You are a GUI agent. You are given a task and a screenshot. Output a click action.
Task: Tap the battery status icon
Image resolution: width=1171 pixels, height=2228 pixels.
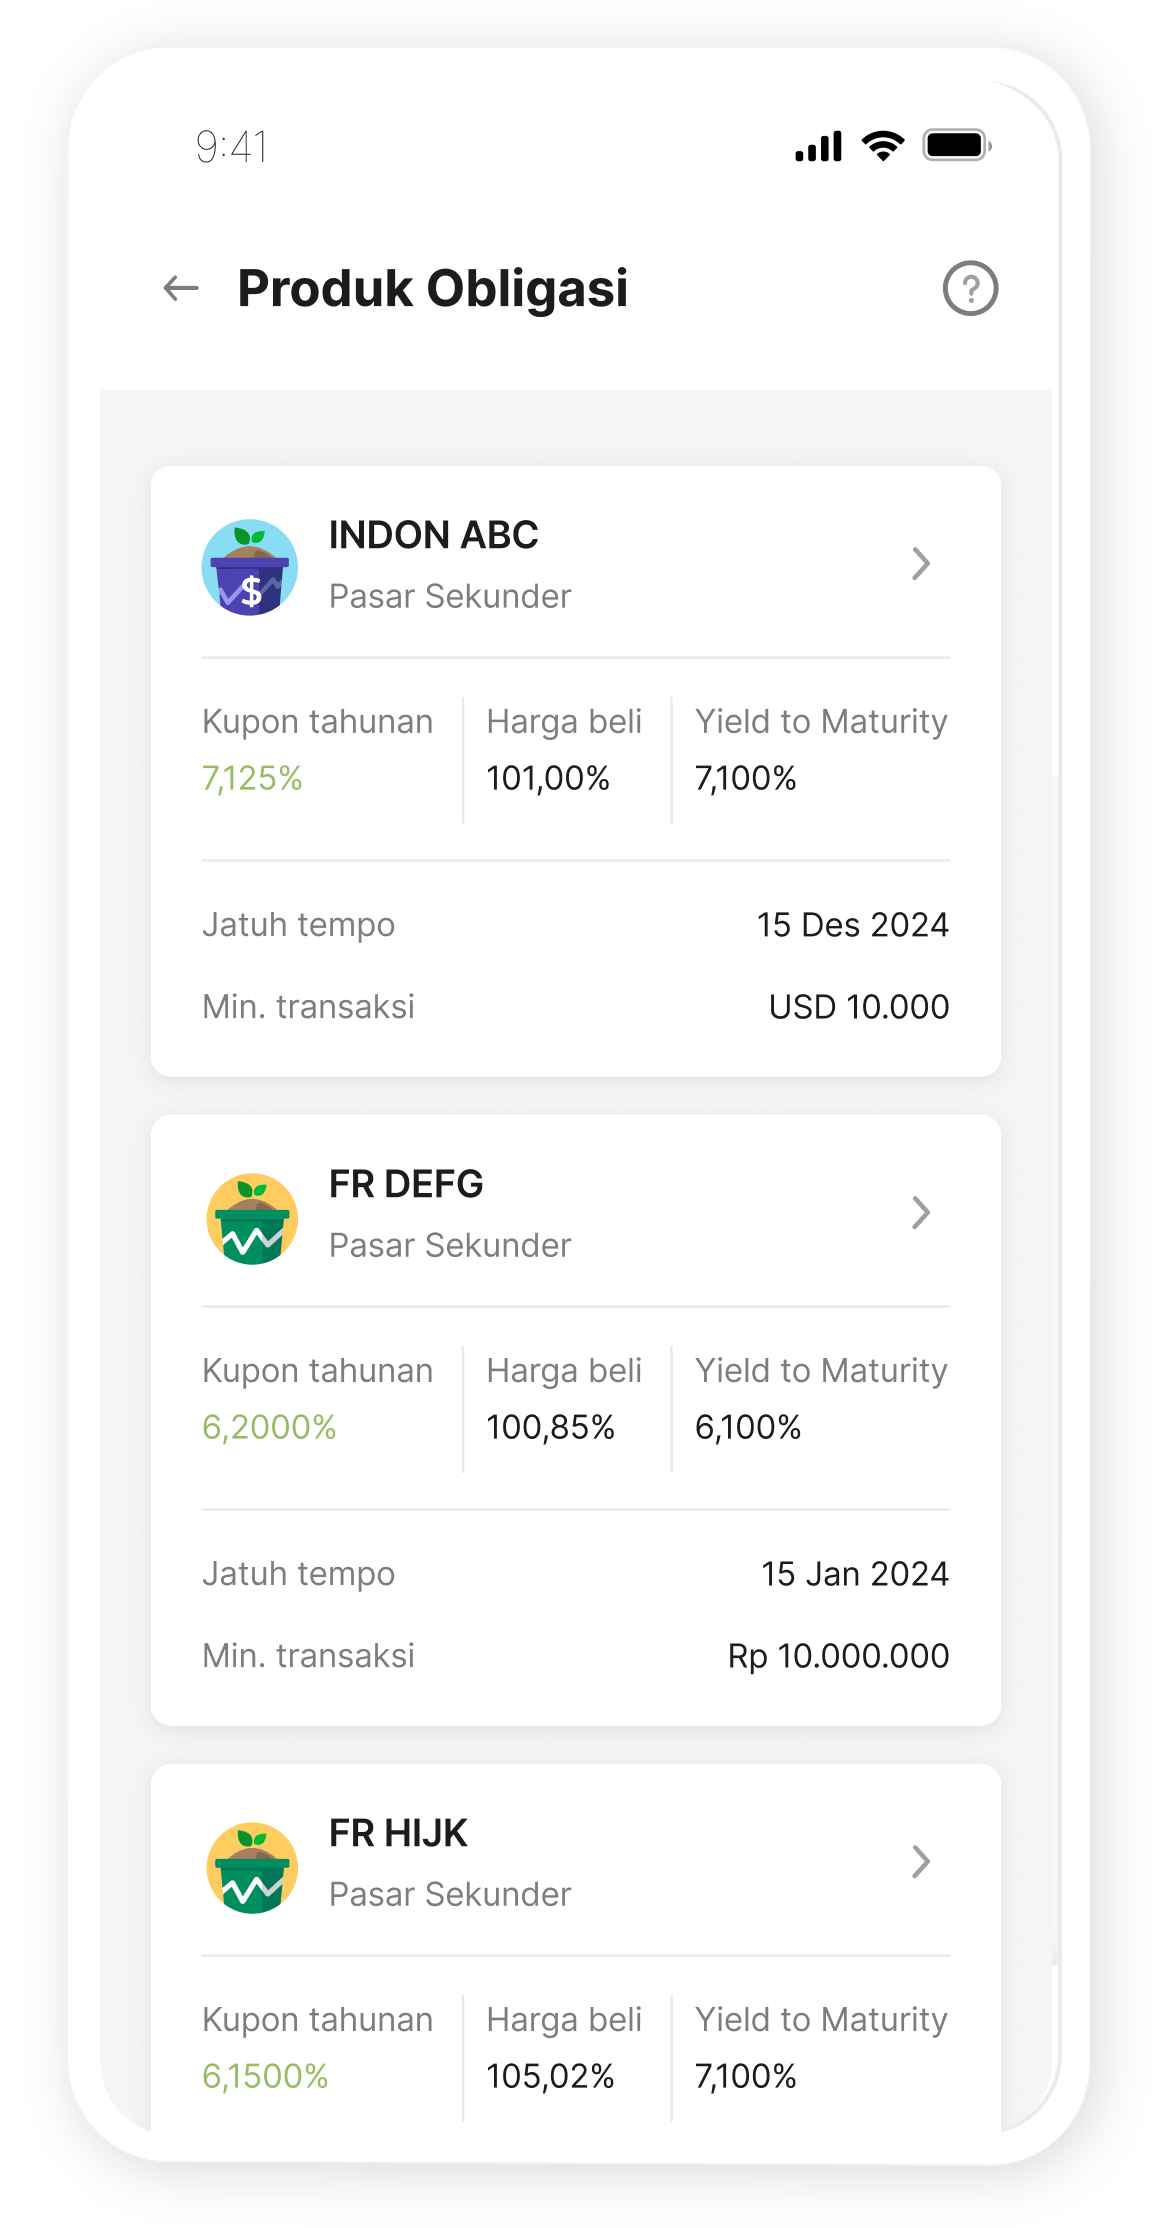coord(957,146)
